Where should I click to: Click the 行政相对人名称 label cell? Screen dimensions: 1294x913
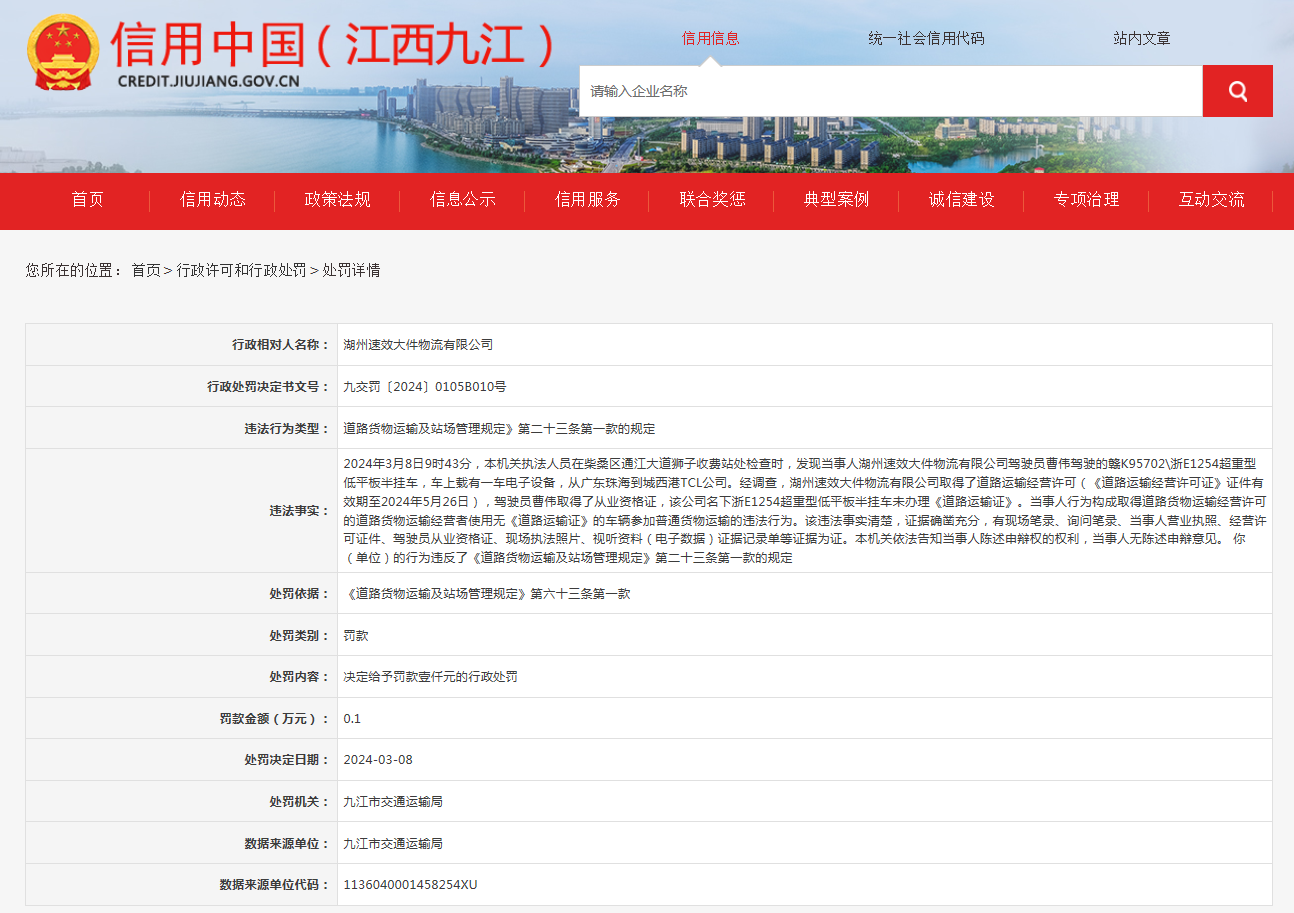(180, 344)
